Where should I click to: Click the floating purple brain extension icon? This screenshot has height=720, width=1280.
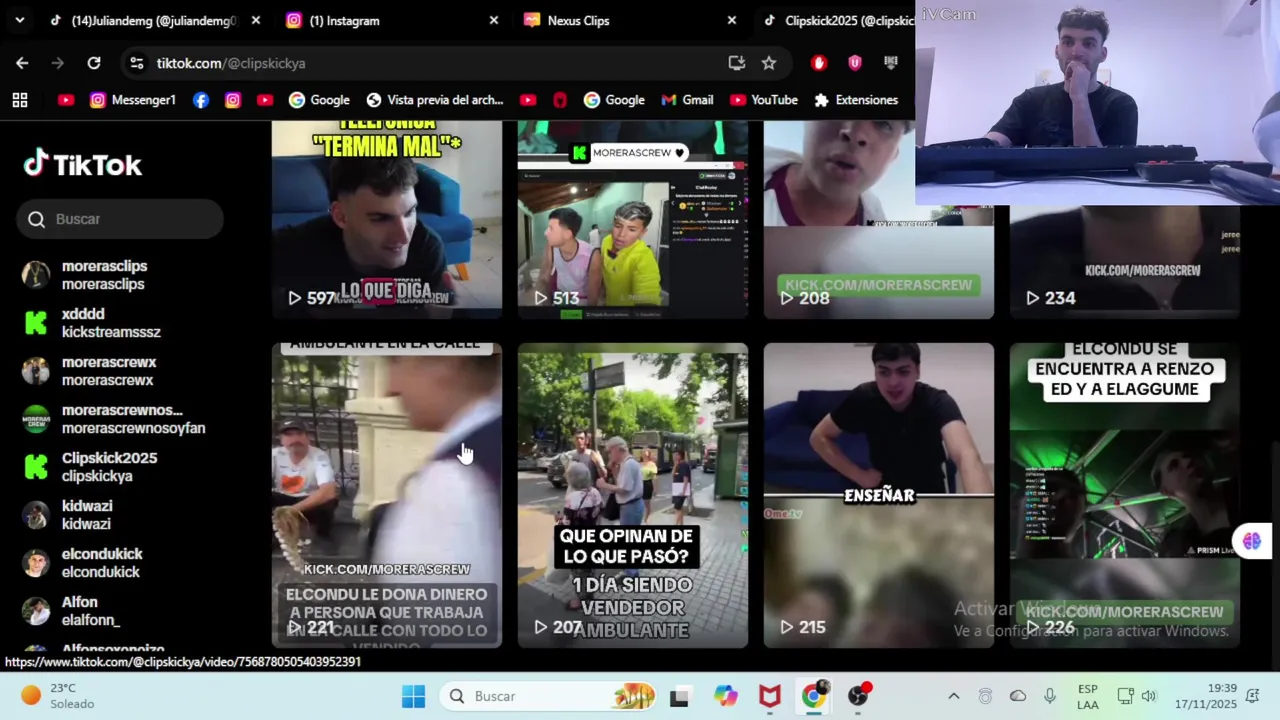pyautogui.click(x=1252, y=541)
